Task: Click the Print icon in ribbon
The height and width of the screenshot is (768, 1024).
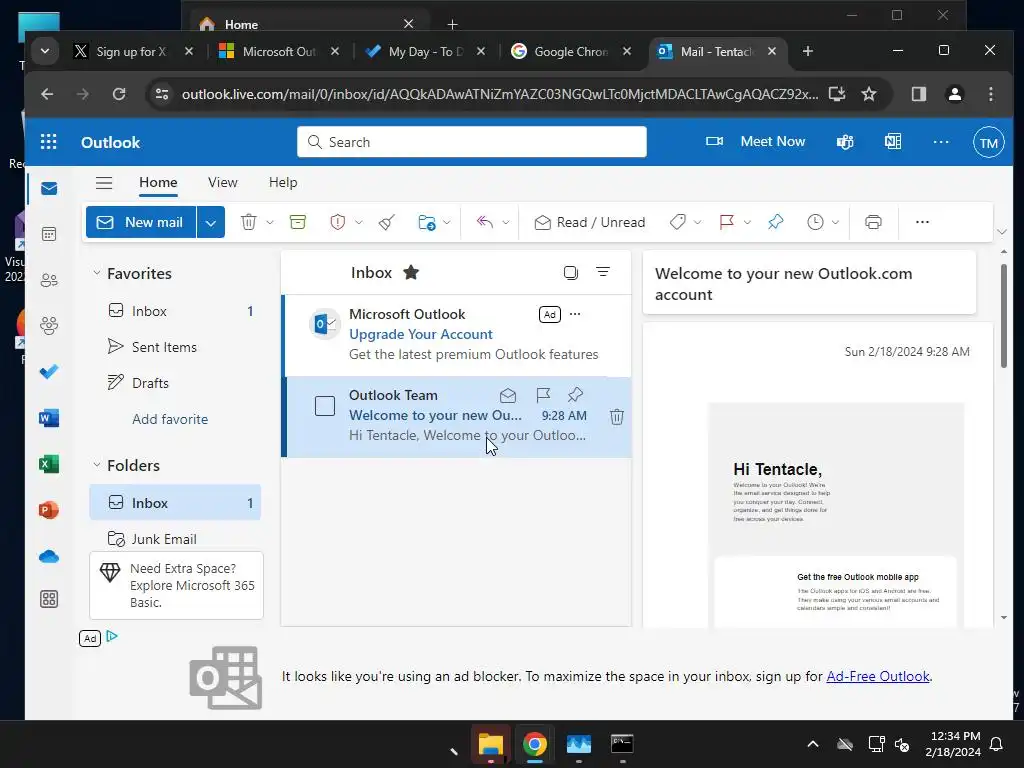Action: 873,222
